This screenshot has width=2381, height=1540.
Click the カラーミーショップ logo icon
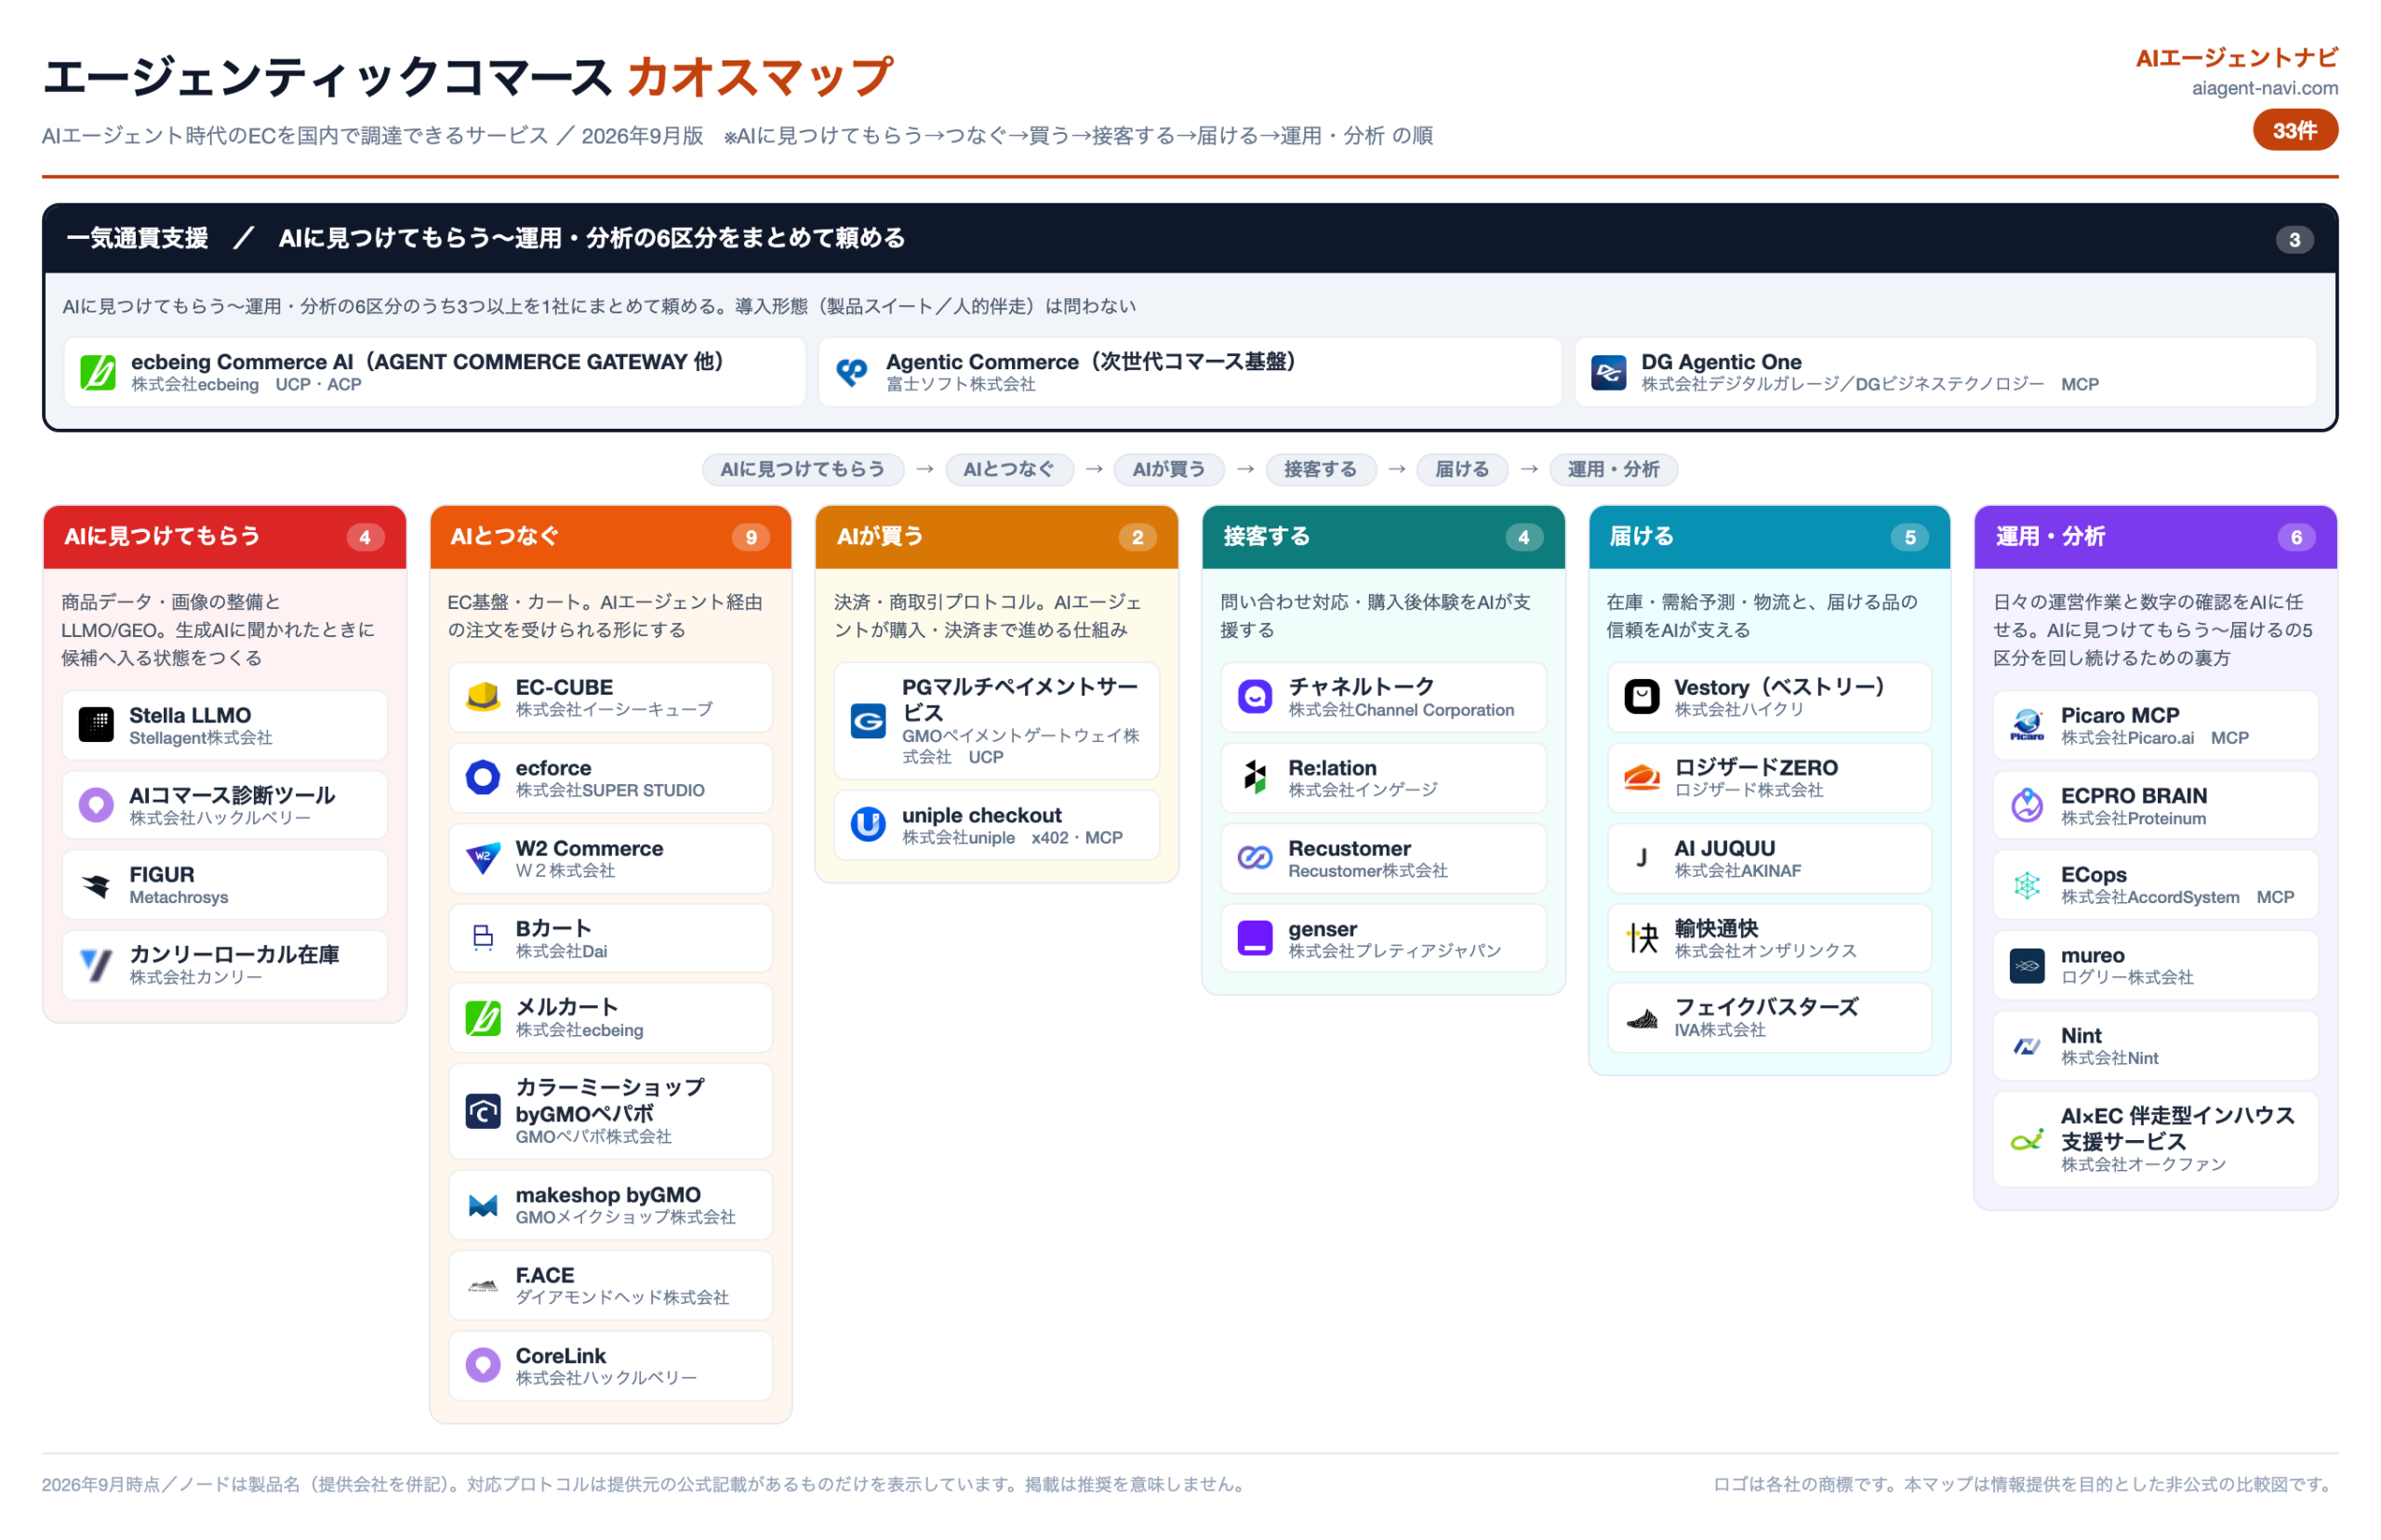483,1110
